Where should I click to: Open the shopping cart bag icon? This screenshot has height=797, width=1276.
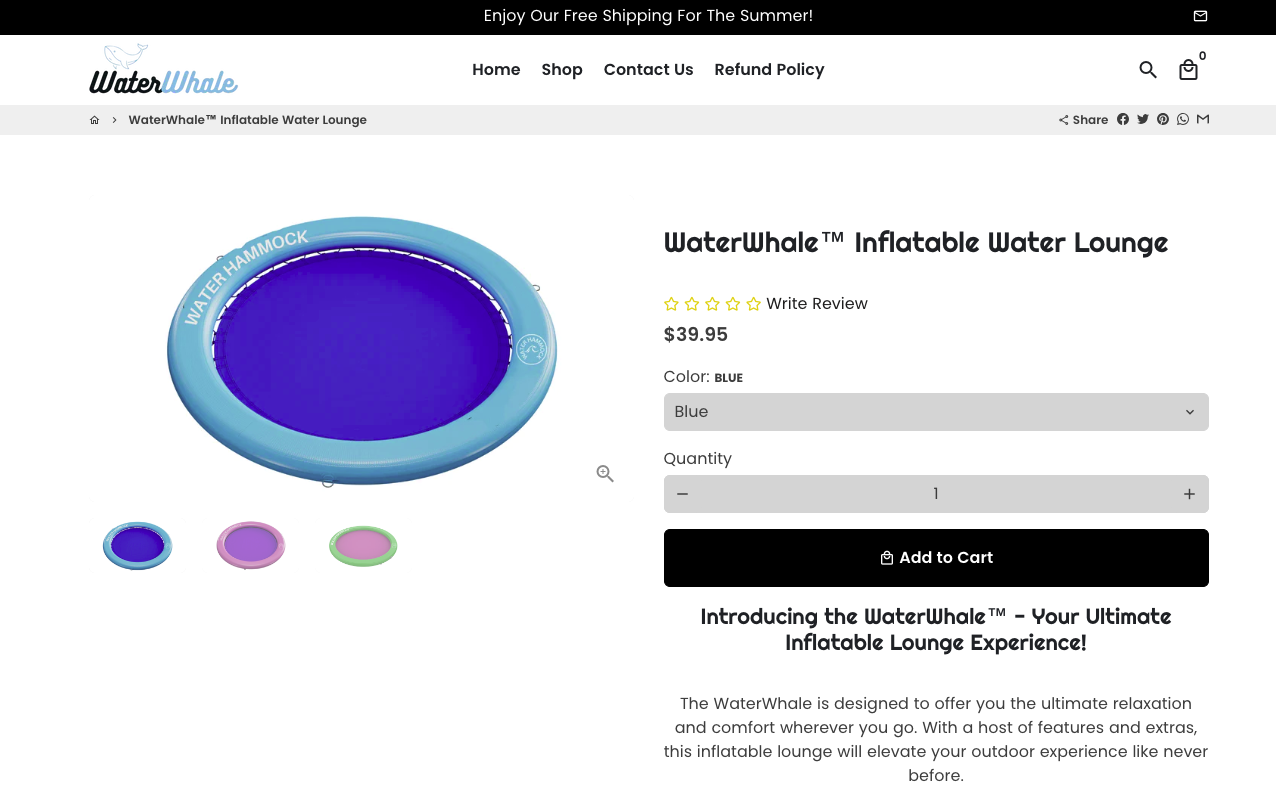[1188, 70]
